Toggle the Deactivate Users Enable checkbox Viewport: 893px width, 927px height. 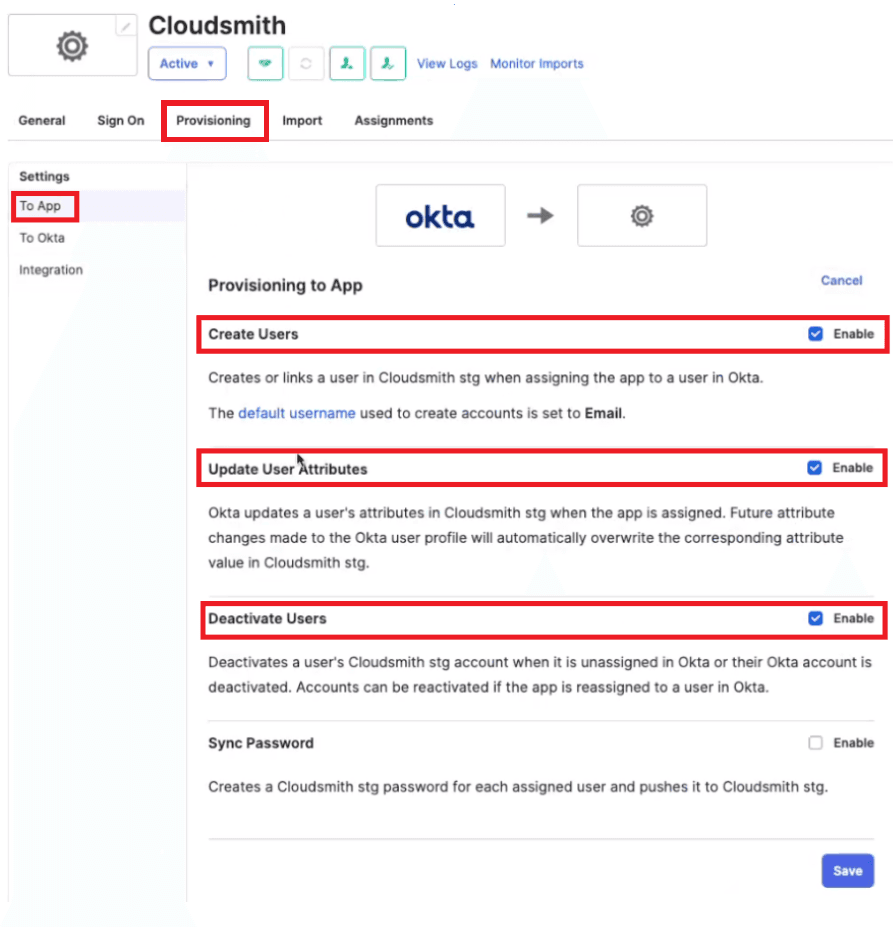click(816, 618)
